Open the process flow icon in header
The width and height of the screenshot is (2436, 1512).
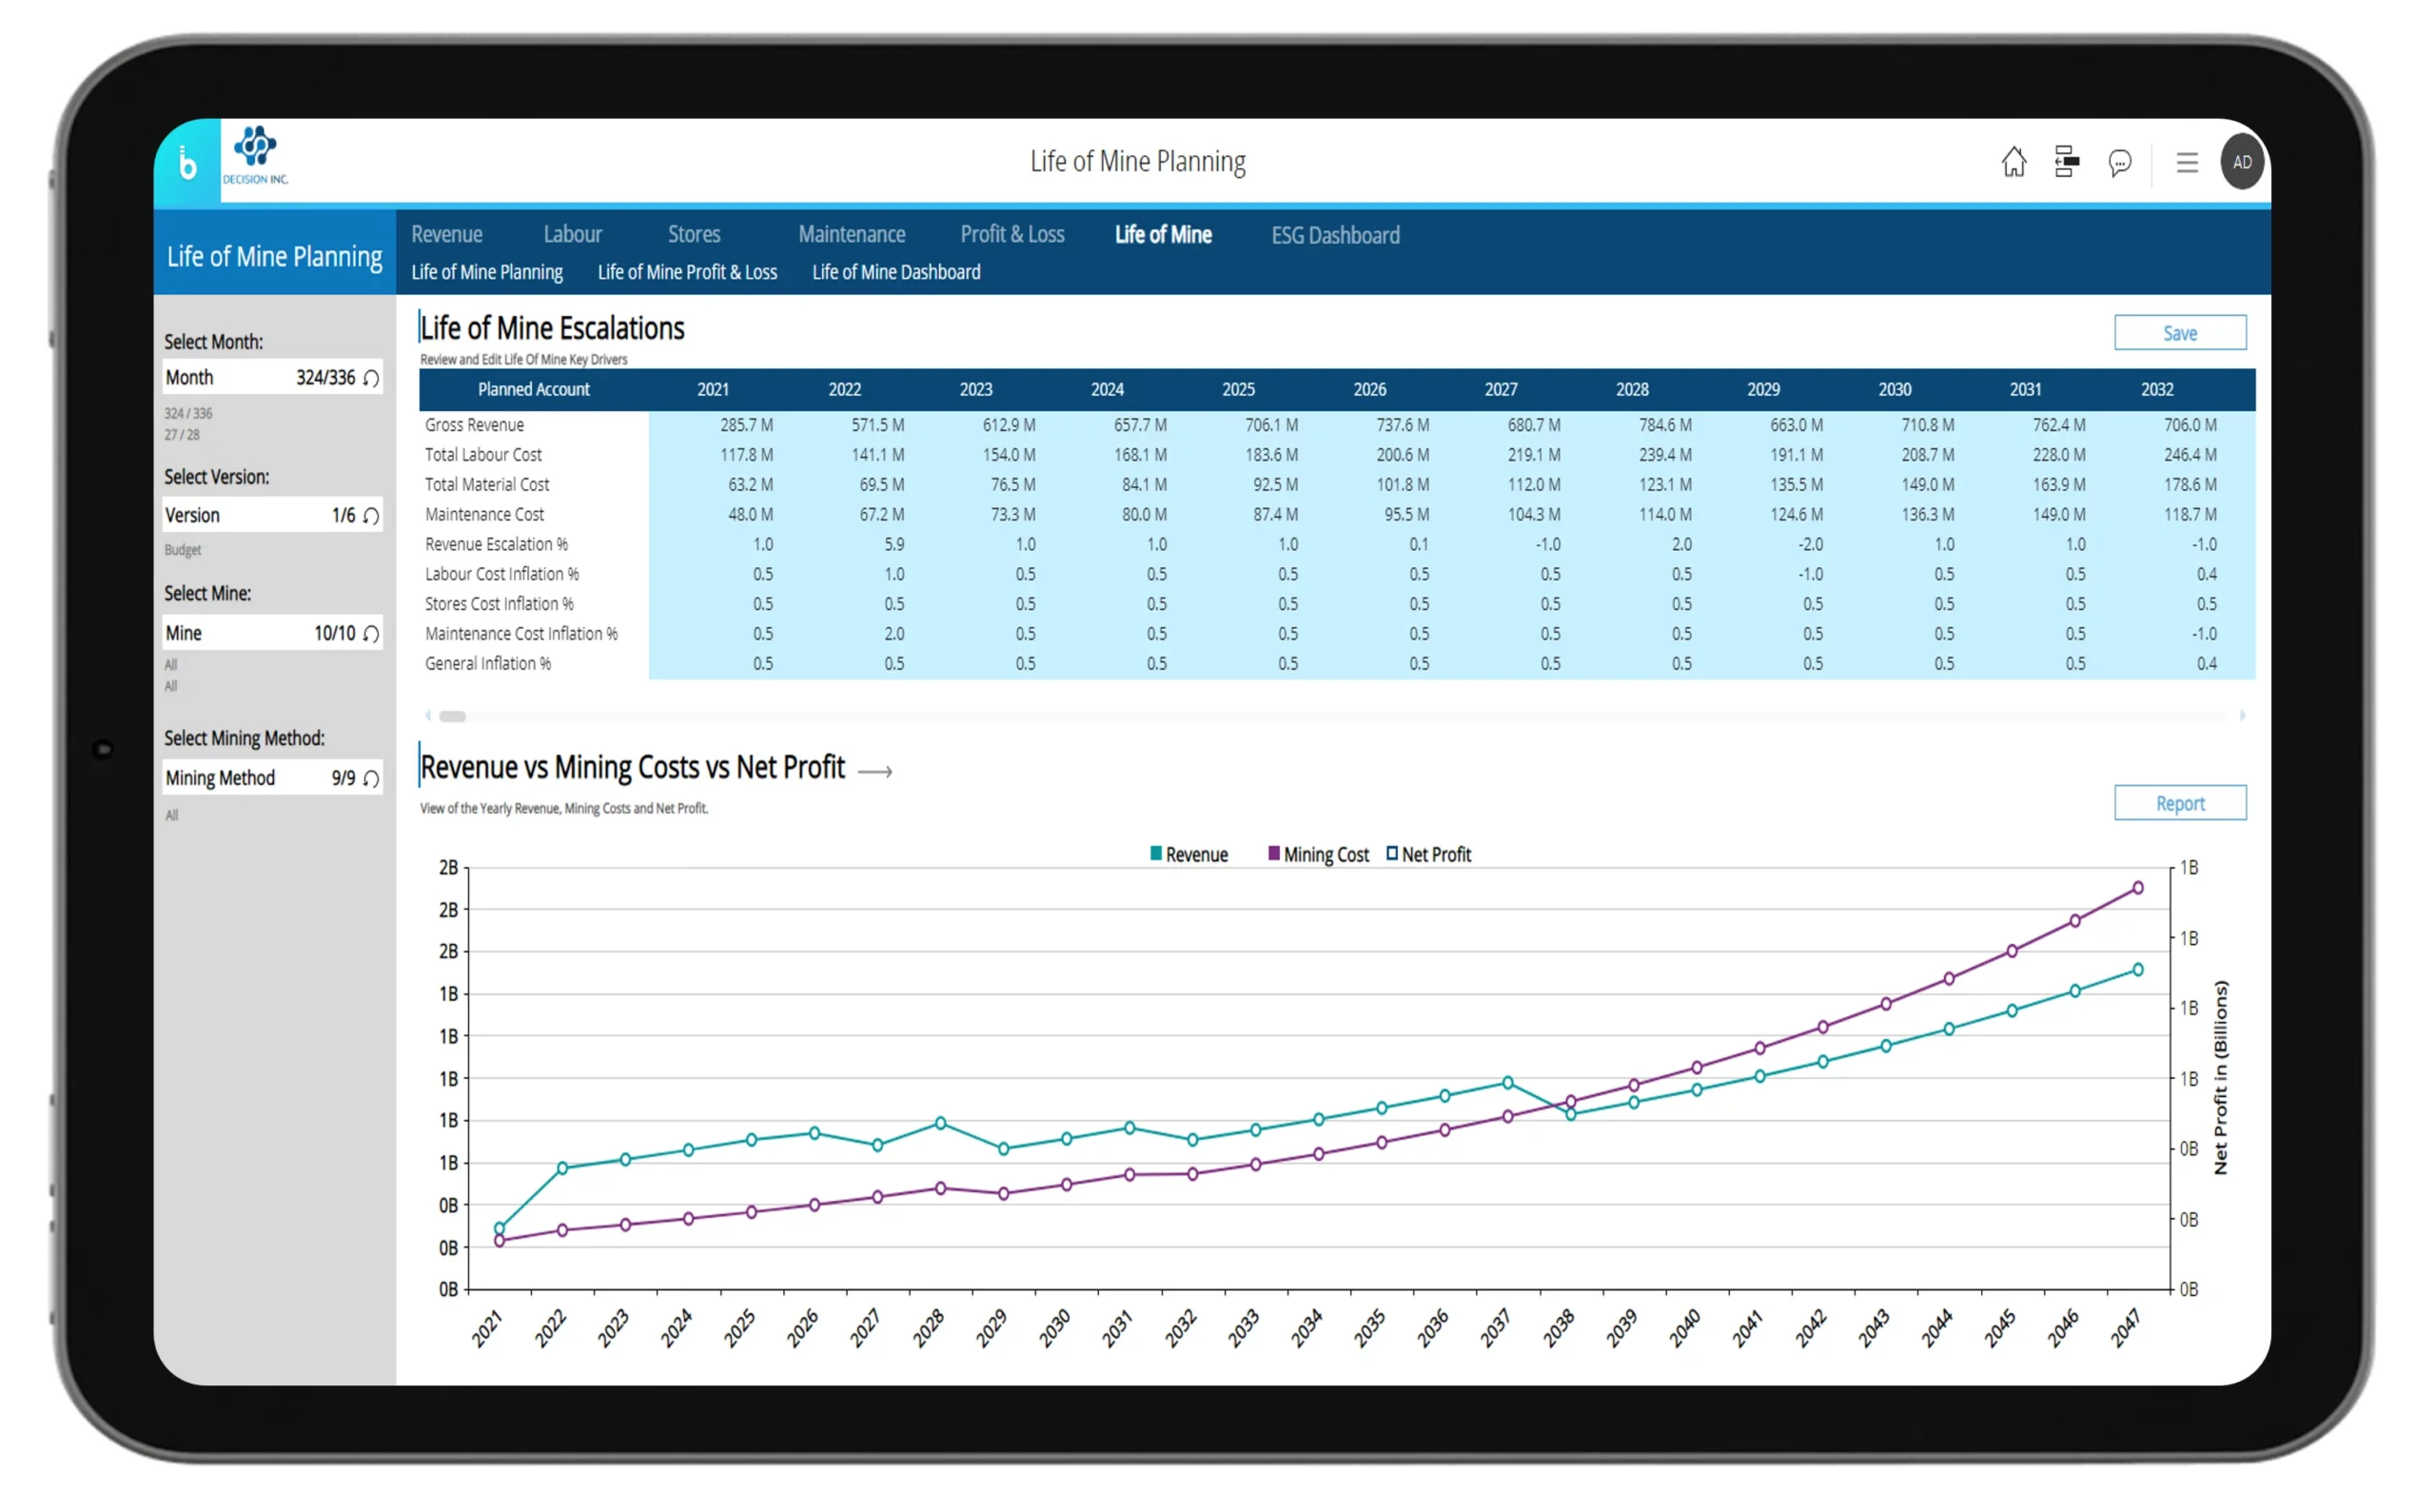[x=2066, y=162]
